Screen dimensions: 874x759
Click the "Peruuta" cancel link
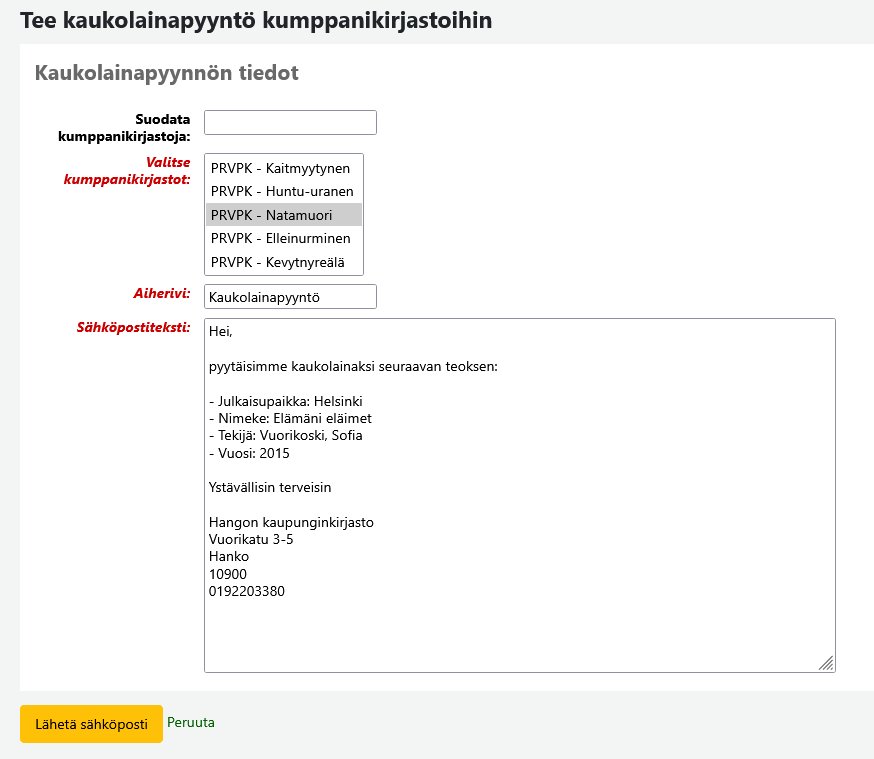191,722
